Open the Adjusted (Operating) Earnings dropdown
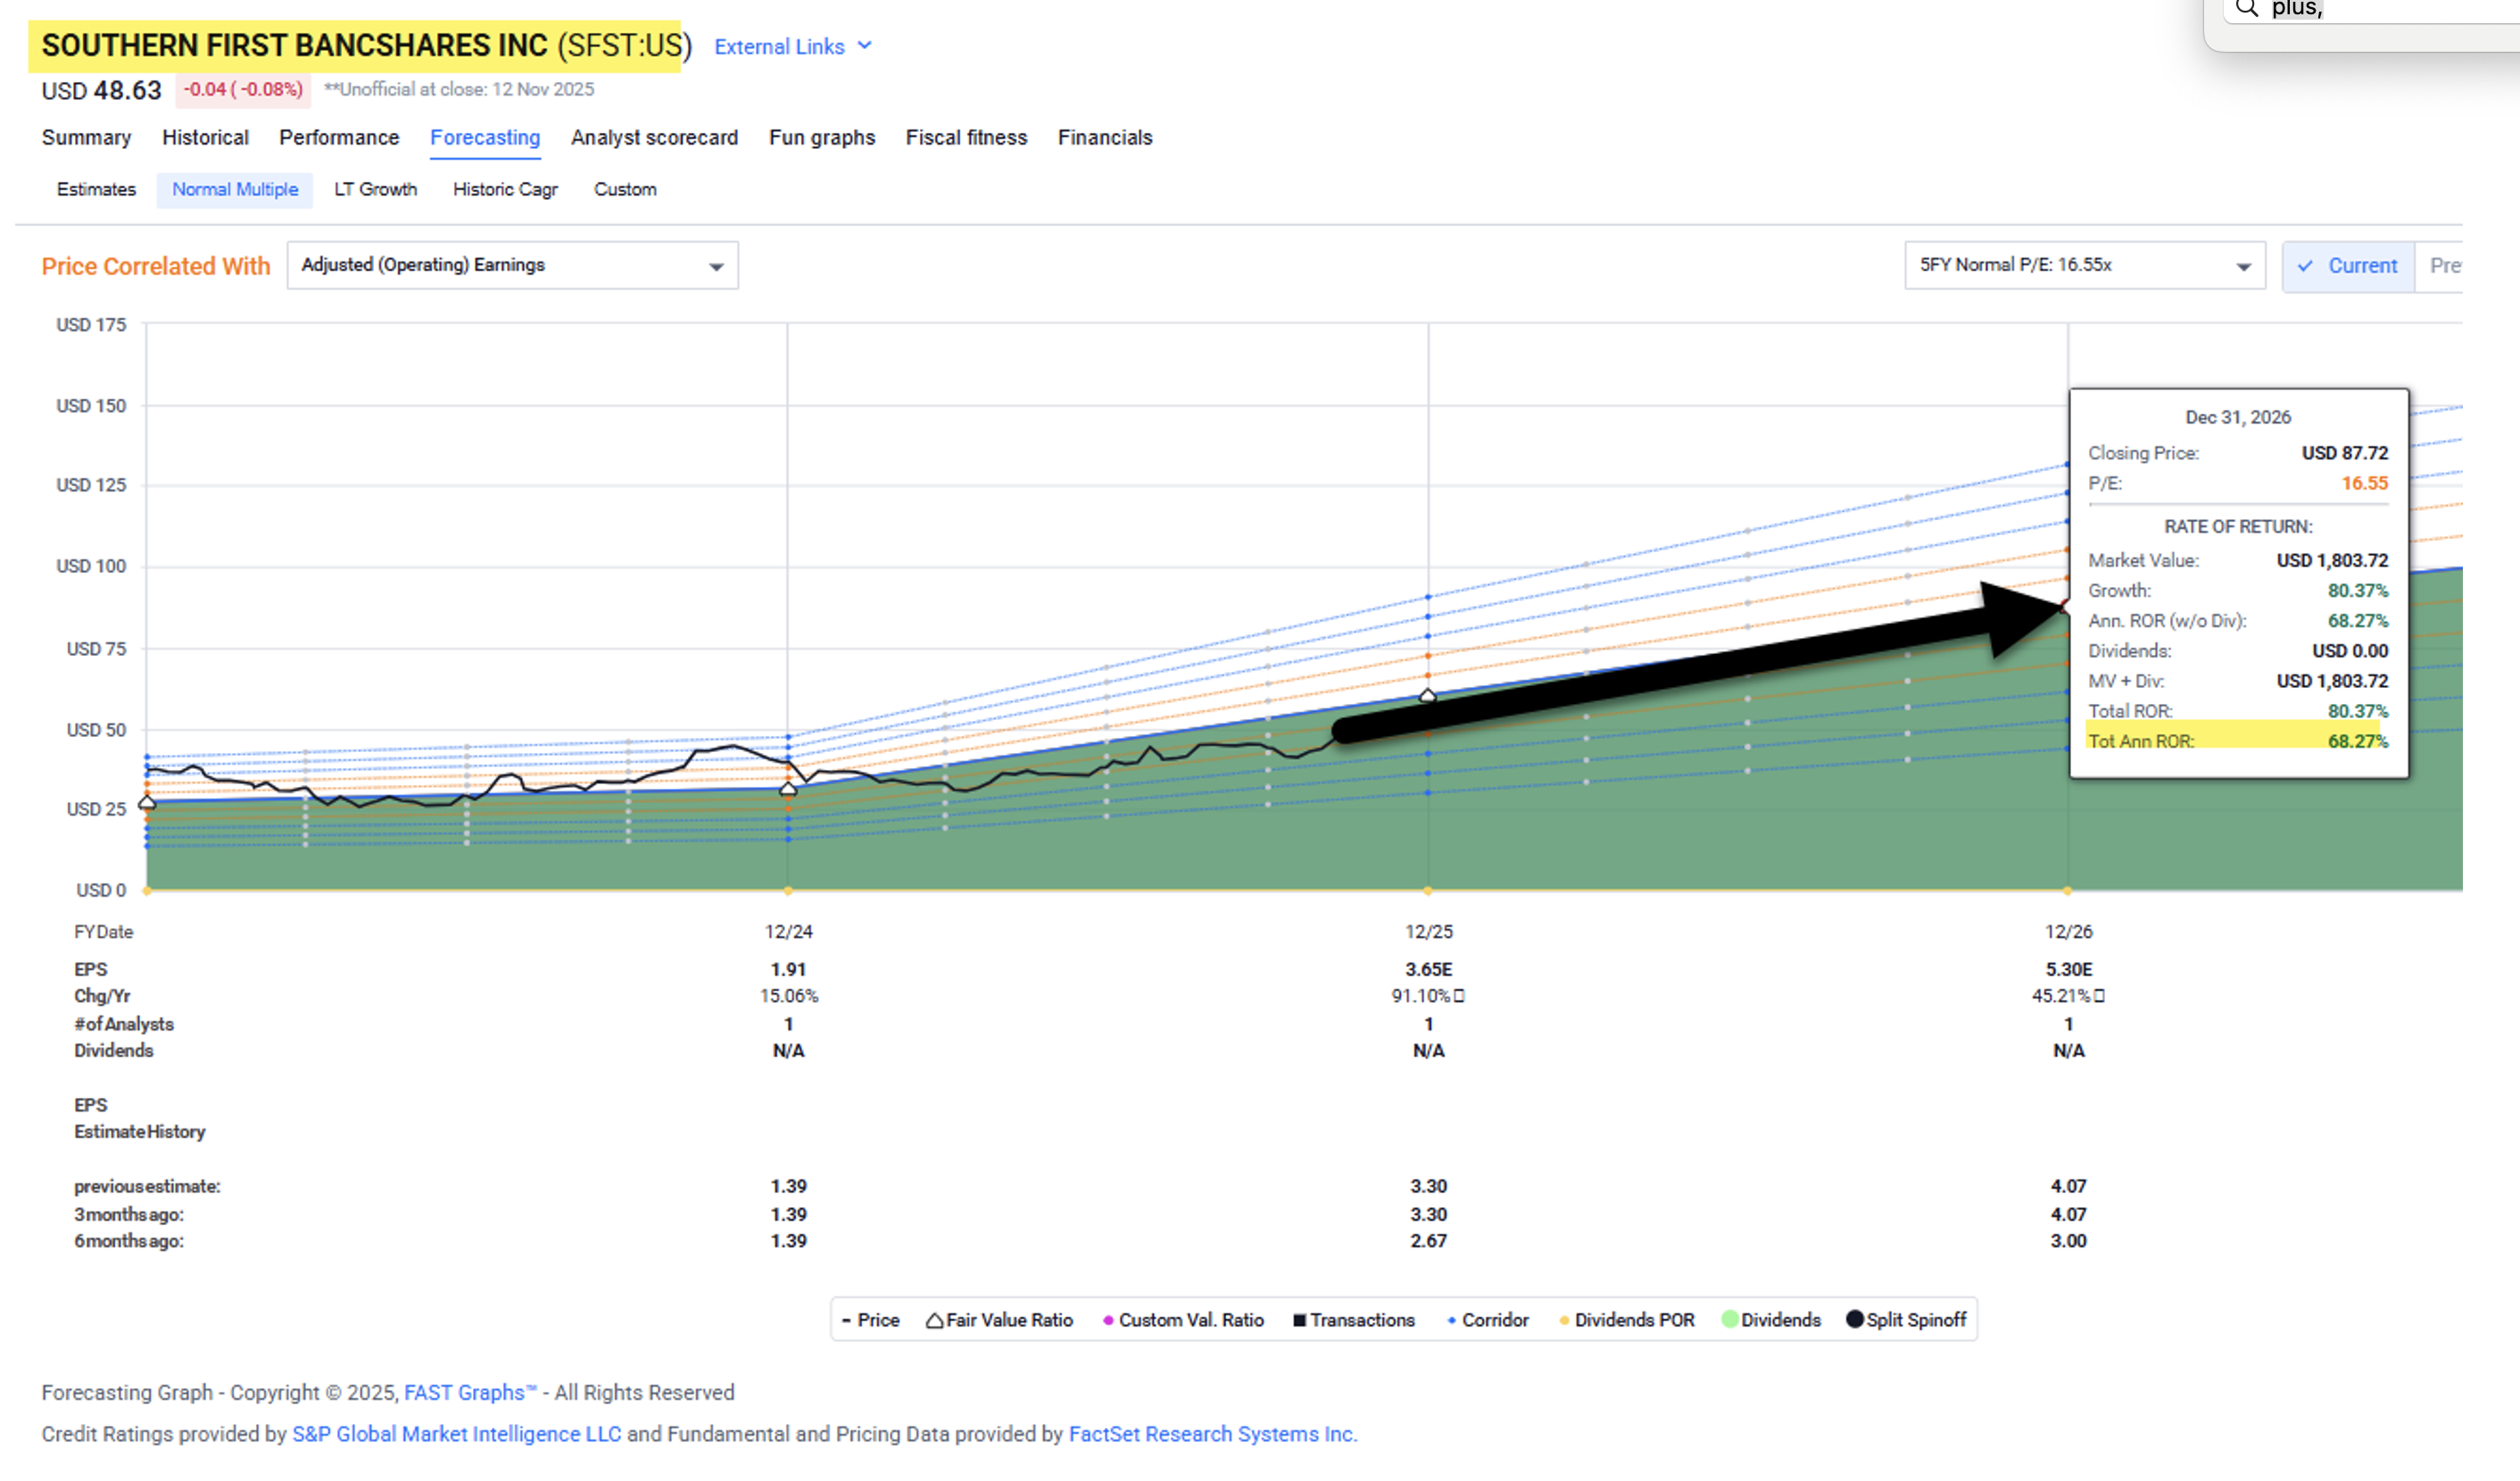 coord(512,266)
